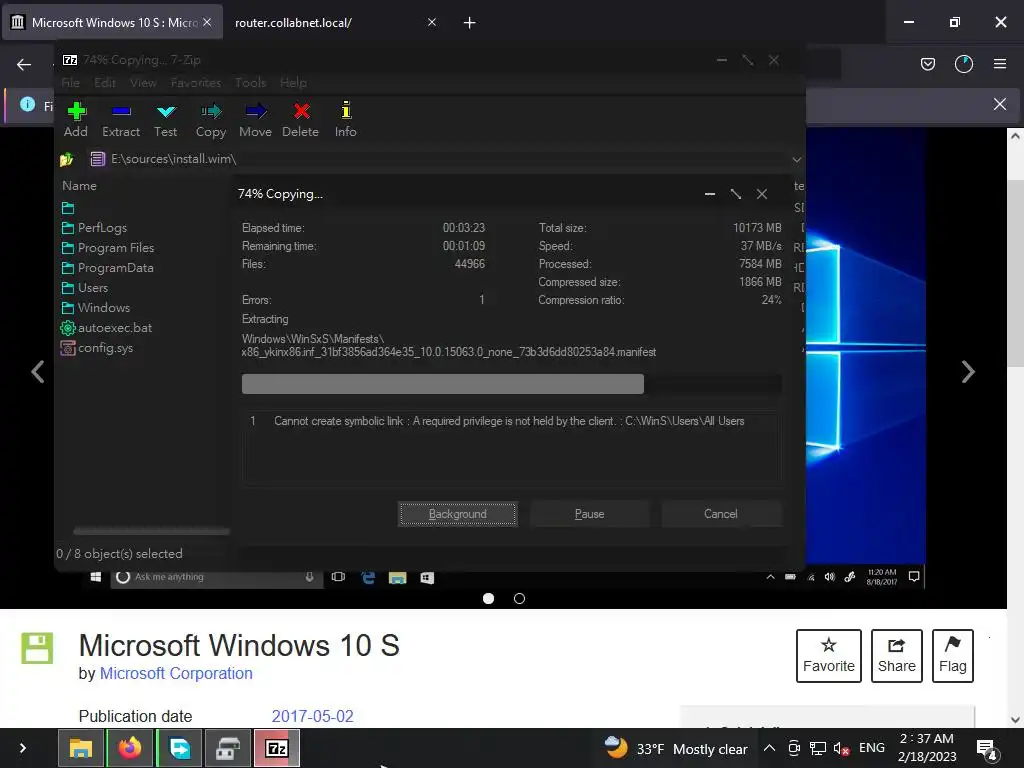Click the item's floppy disk software icon
This screenshot has height=768, width=1024.
(37, 648)
